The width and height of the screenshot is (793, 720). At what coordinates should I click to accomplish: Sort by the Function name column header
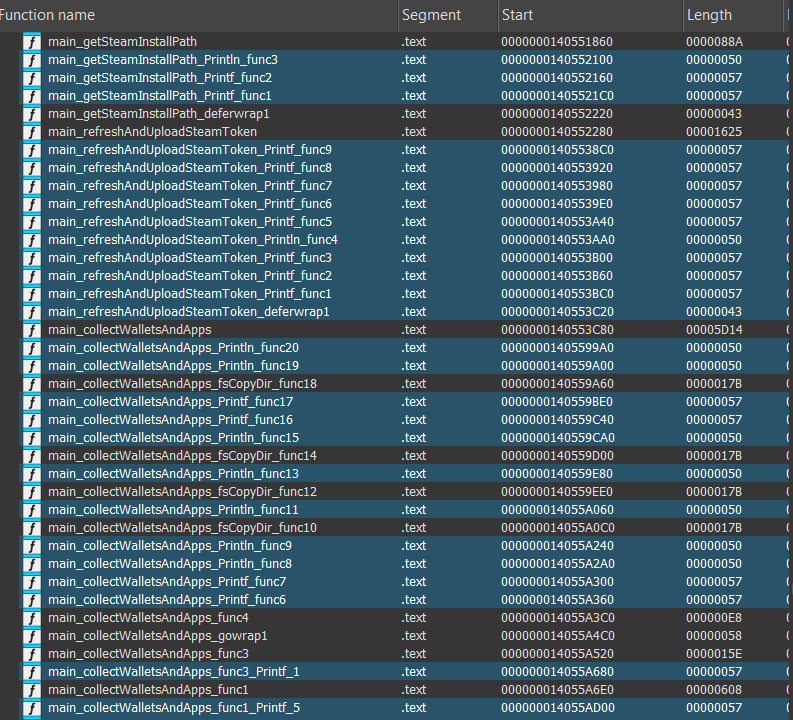198,15
